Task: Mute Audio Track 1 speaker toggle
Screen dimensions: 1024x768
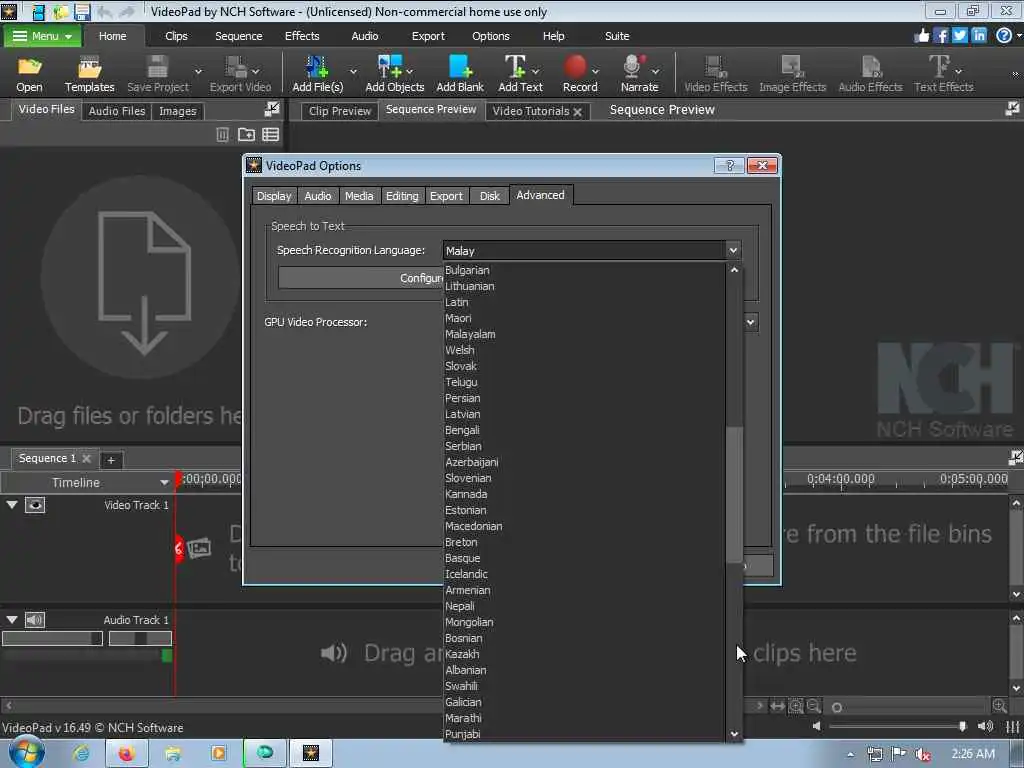Action: [35, 620]
